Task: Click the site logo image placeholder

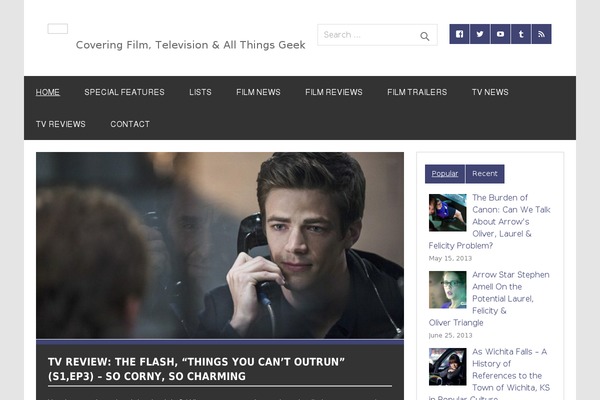Action: tap(58, 29)
